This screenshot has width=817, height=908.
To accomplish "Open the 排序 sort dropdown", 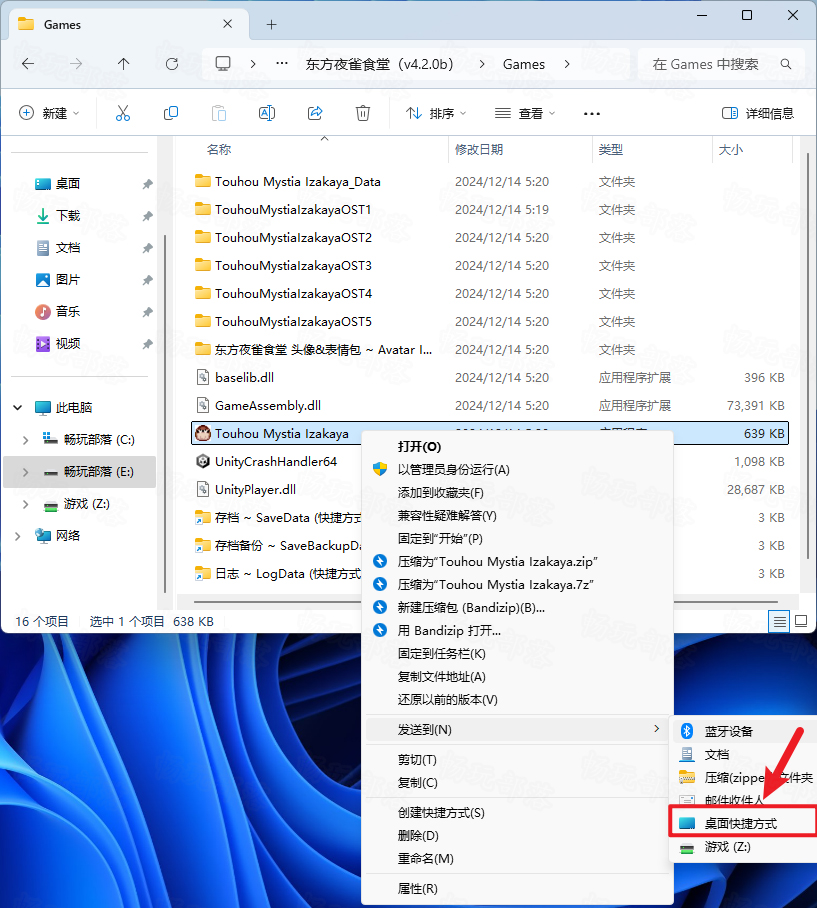I will (x=436, y=114).
